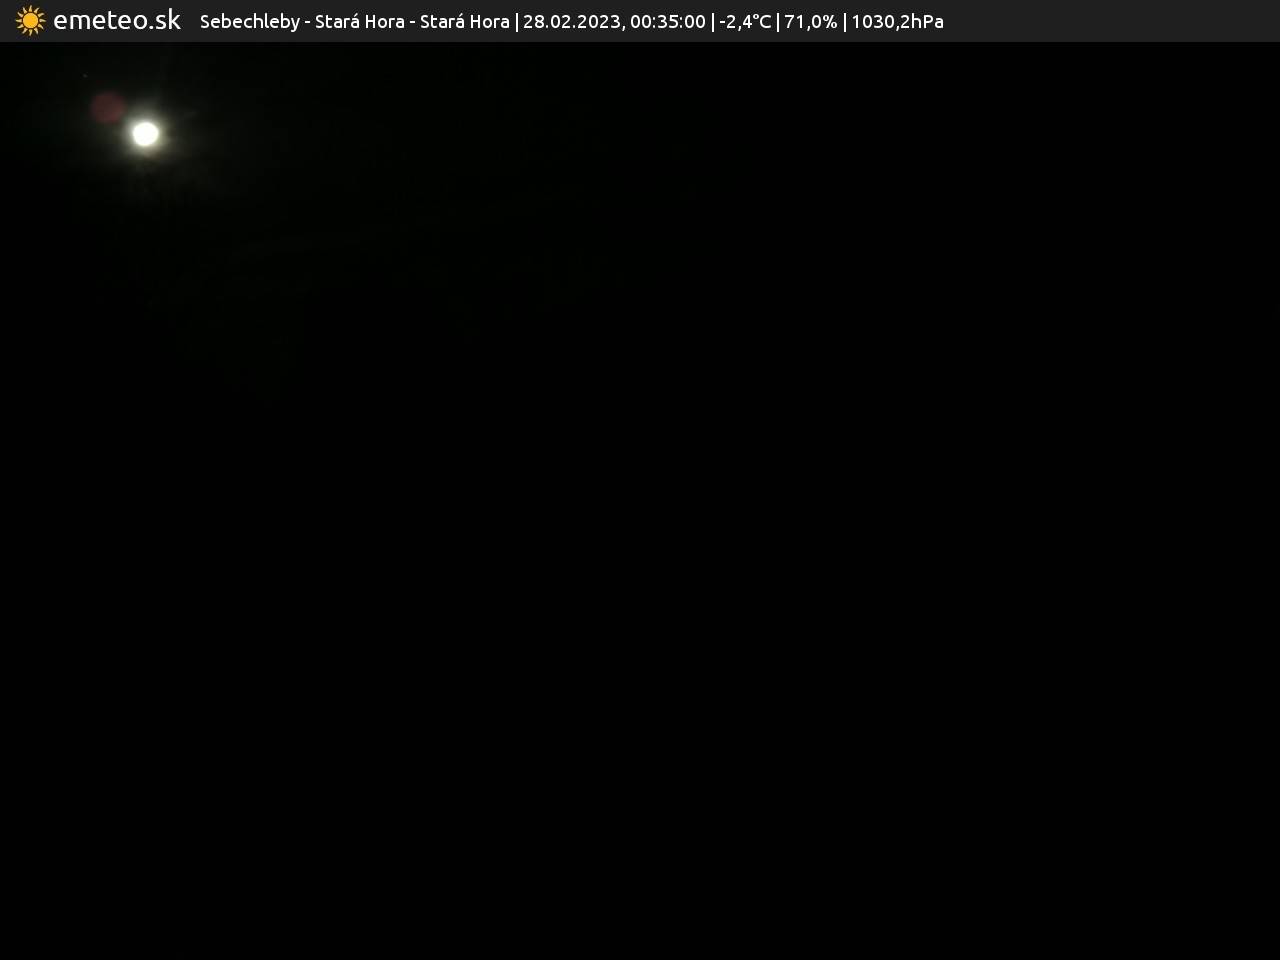Open the emeteo.sk site name

[117, 21]
